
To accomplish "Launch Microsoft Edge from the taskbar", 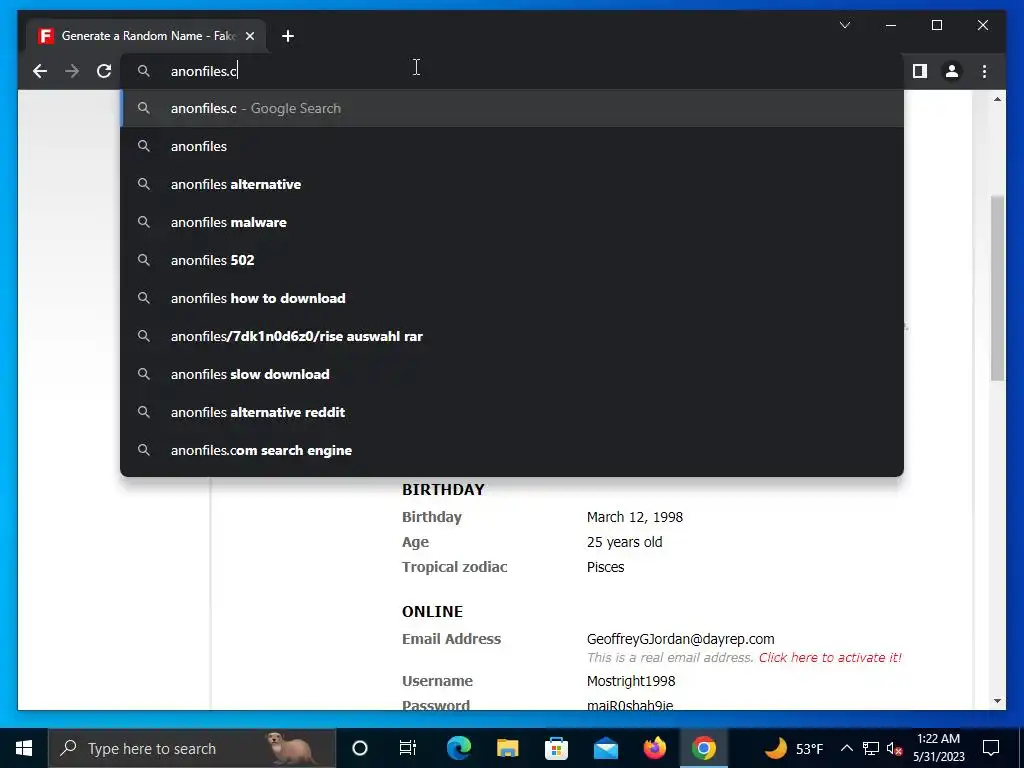I will [458, 748].
